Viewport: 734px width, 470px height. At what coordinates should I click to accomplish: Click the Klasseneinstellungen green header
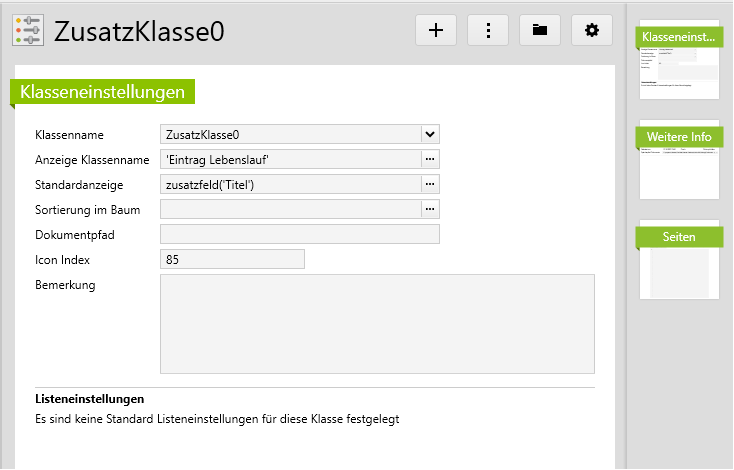point(103,92)
